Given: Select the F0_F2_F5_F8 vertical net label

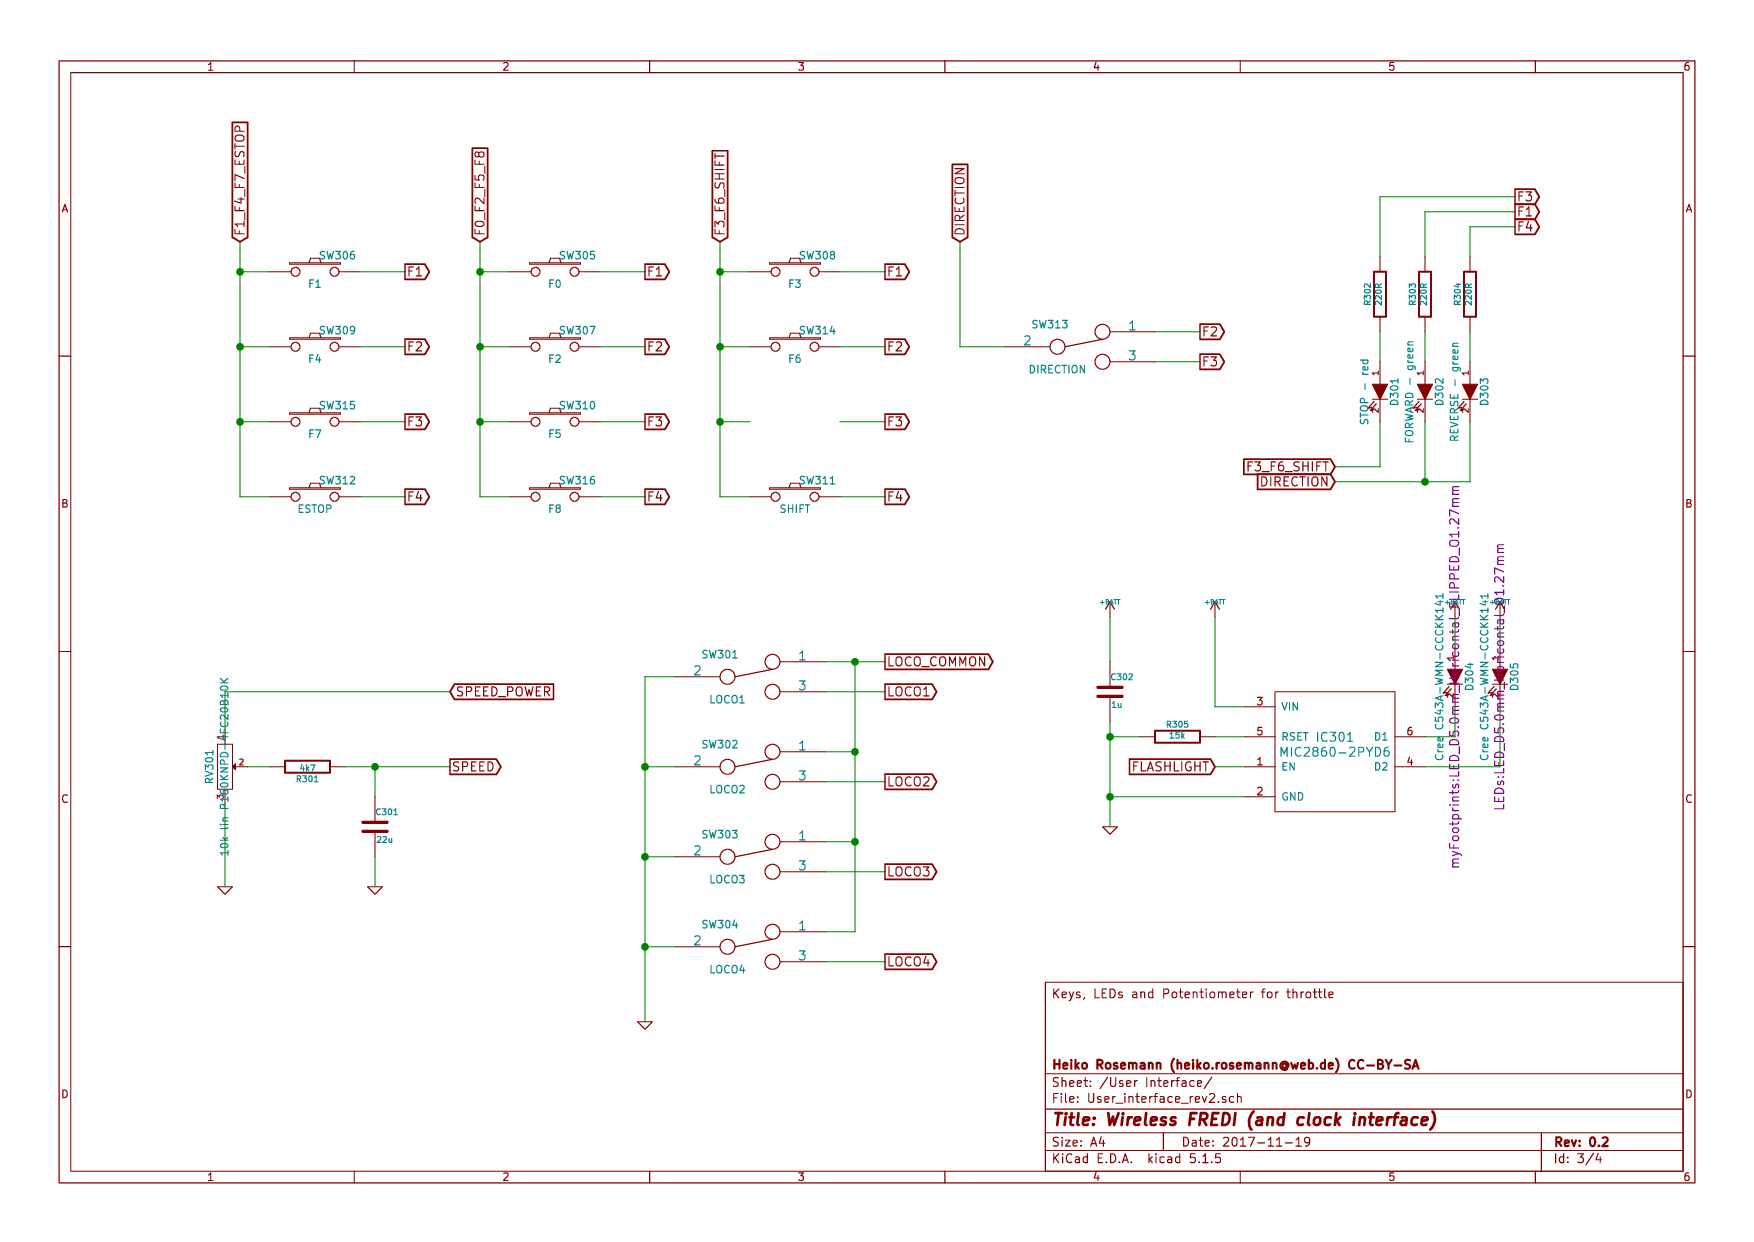Looking at the screenshot, I should [480, 195].
